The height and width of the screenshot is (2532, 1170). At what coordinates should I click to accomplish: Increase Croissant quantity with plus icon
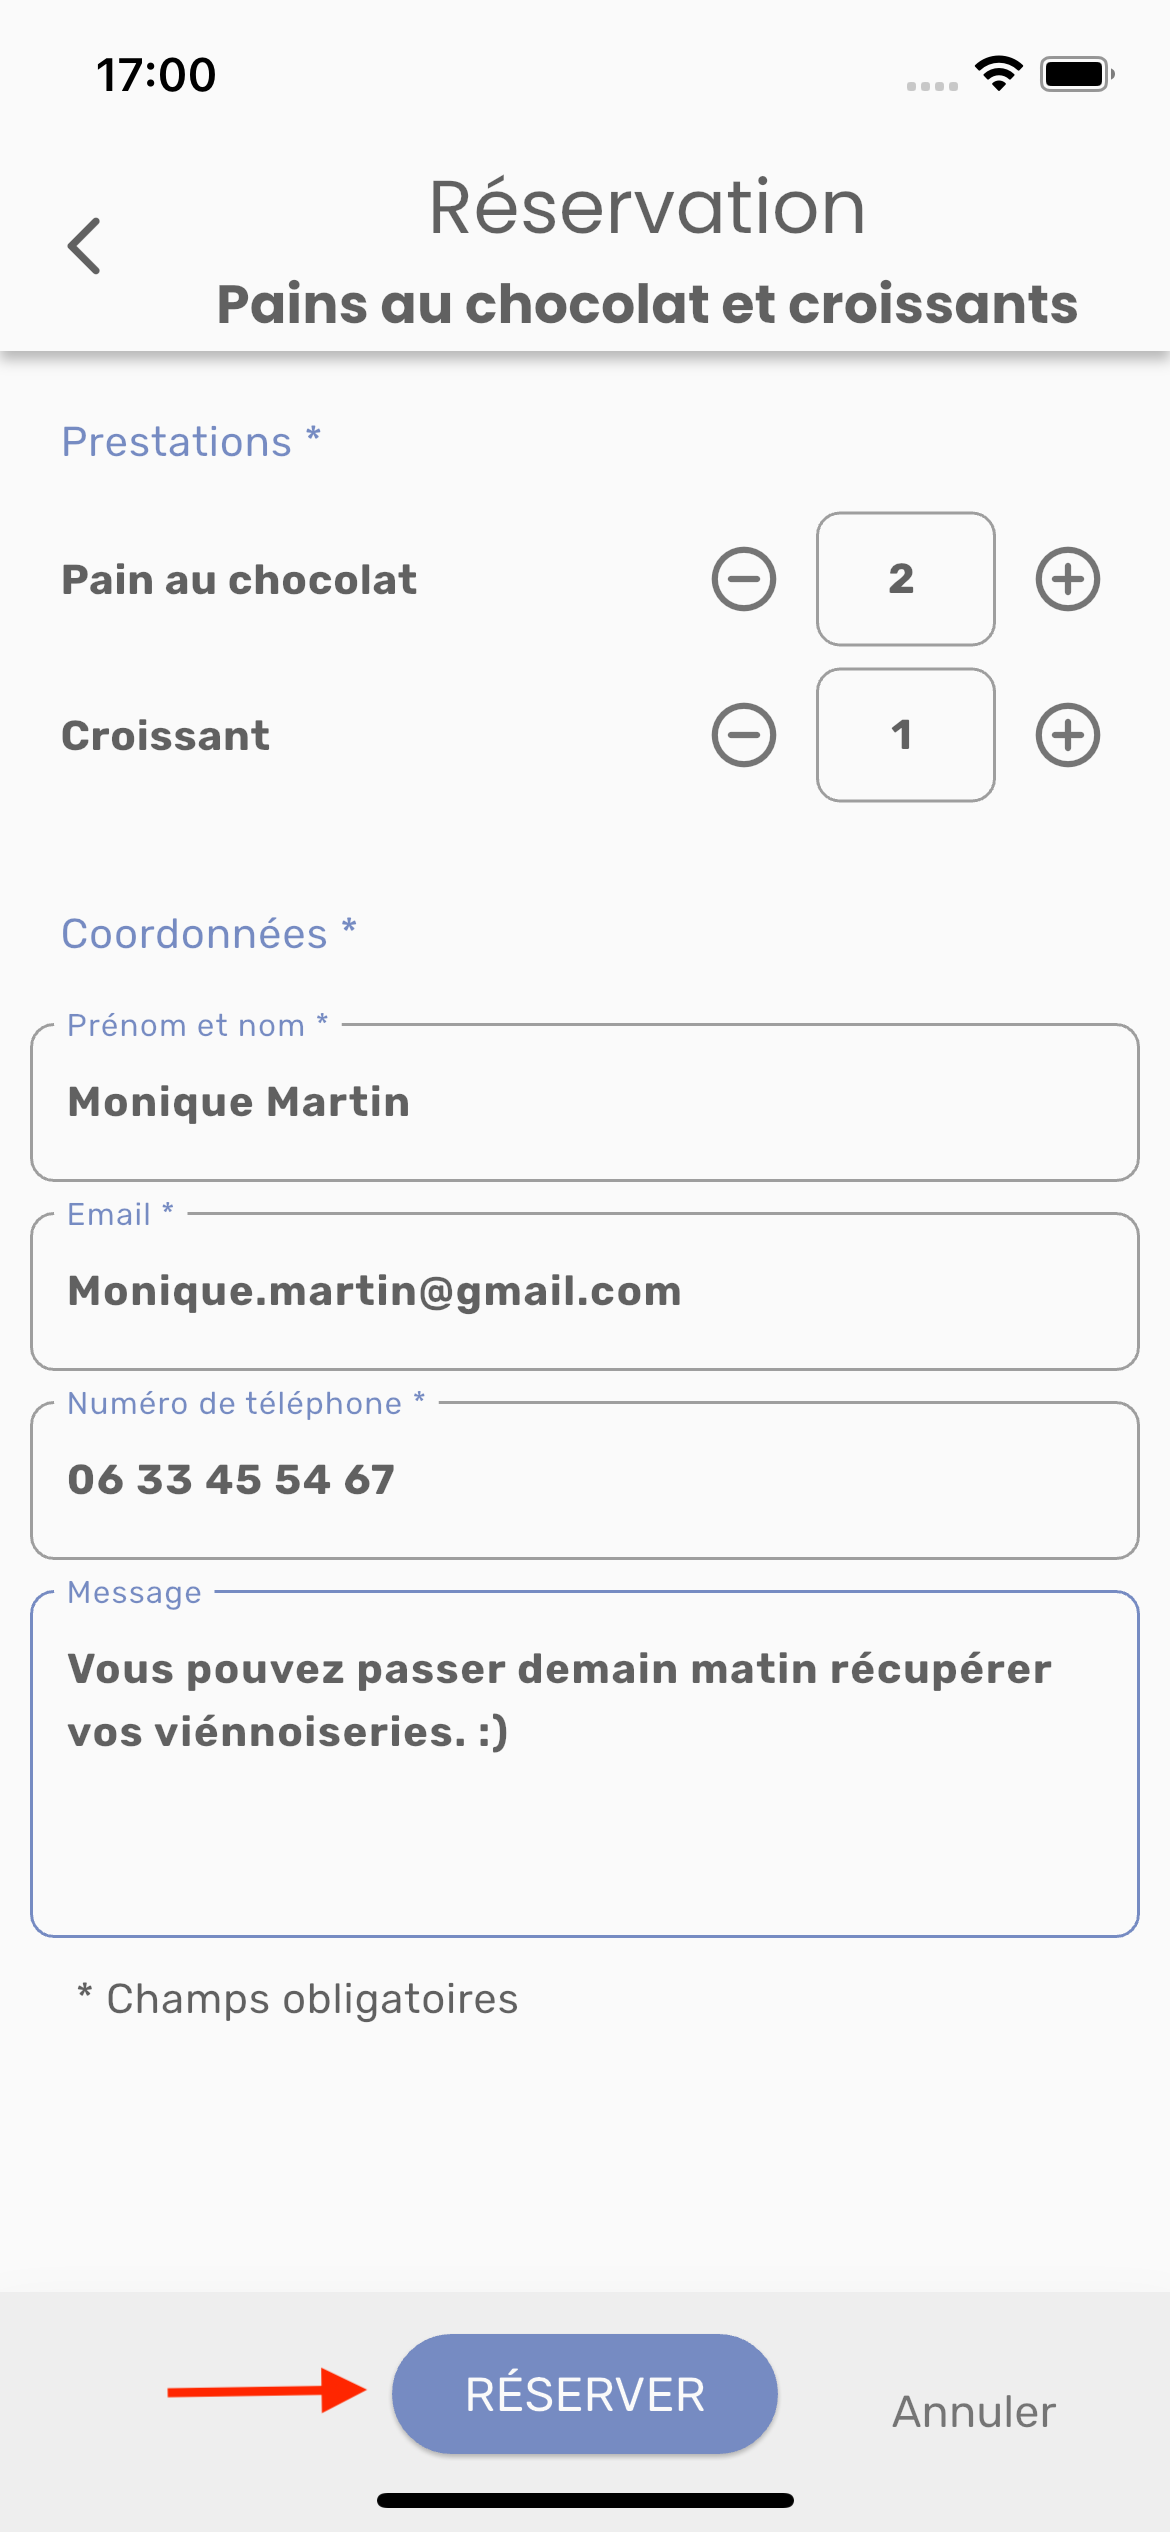click(1067, 735)
